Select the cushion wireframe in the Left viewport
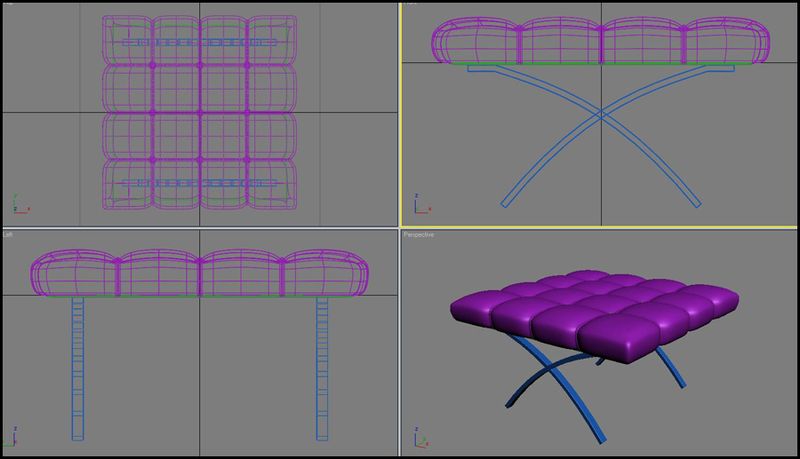The height and width of the screenshot is (459, 800). [x=199, y=273]
